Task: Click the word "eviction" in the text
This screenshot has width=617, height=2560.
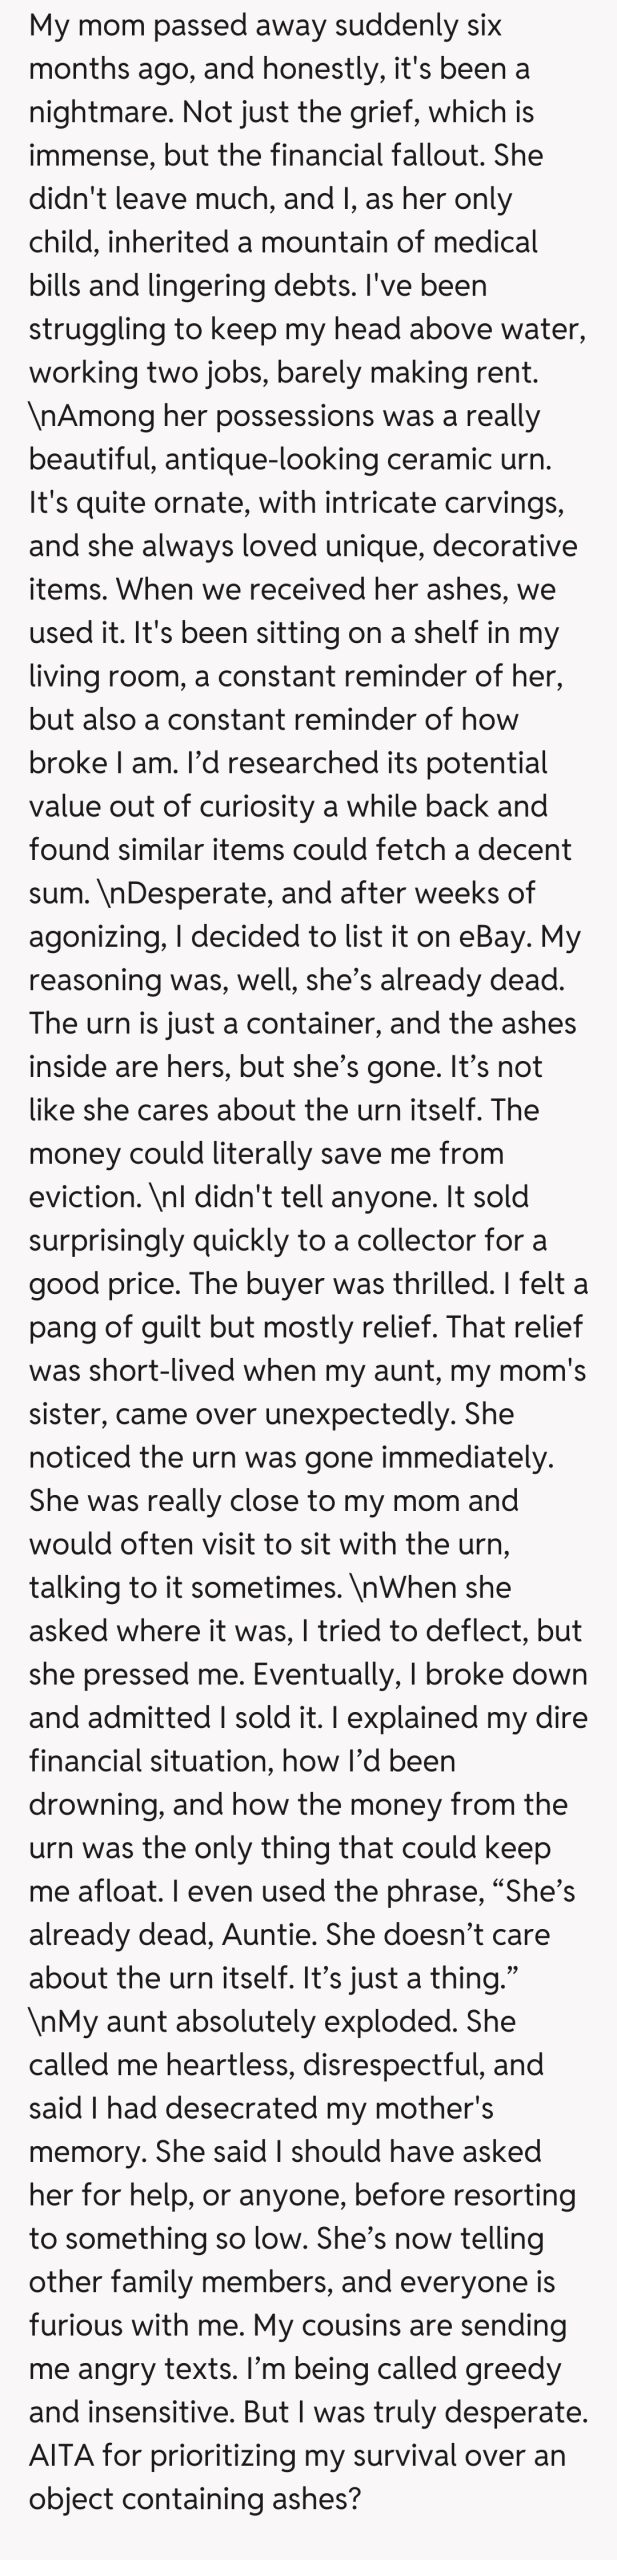Action: (85, 1196)
